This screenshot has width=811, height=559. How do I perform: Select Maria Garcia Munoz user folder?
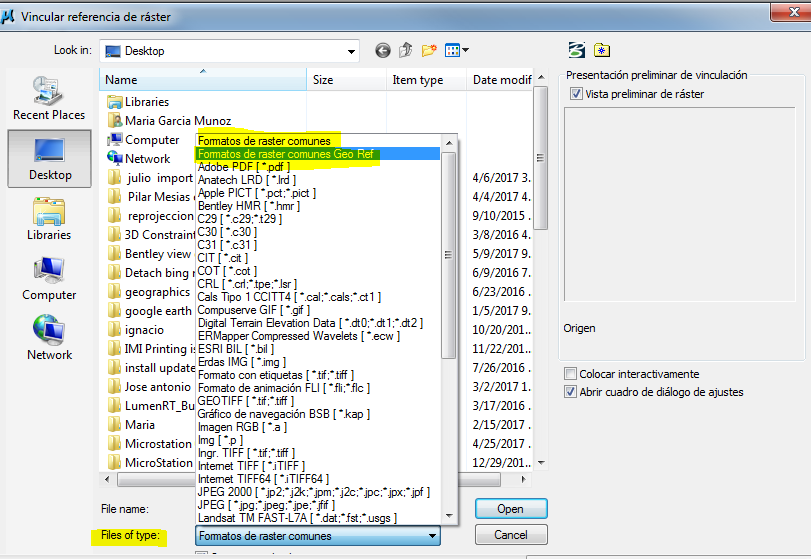click(169, 121)
